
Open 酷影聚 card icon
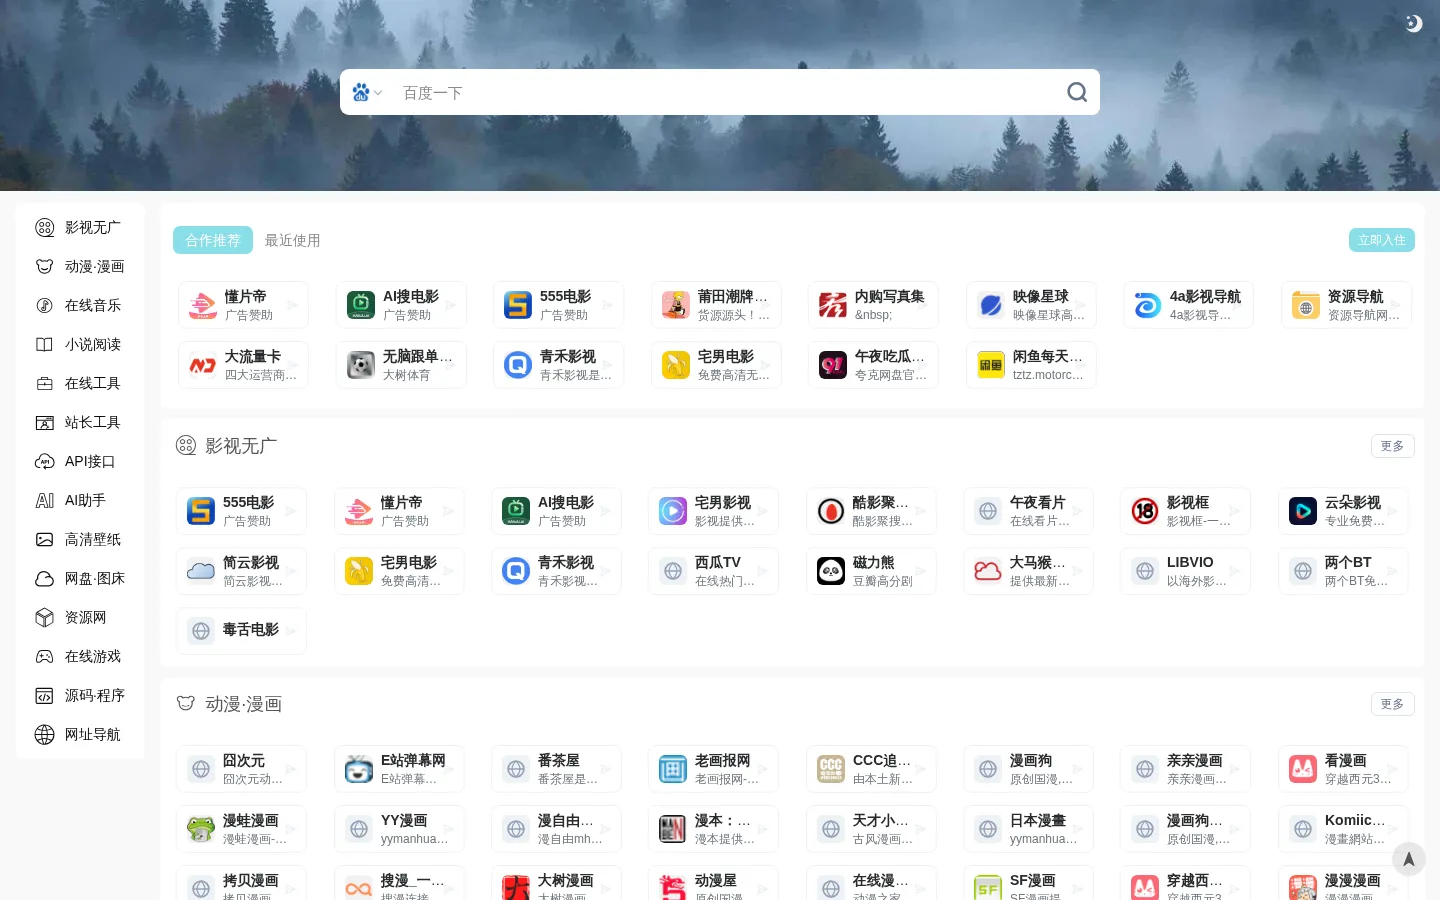click(831, 511)
